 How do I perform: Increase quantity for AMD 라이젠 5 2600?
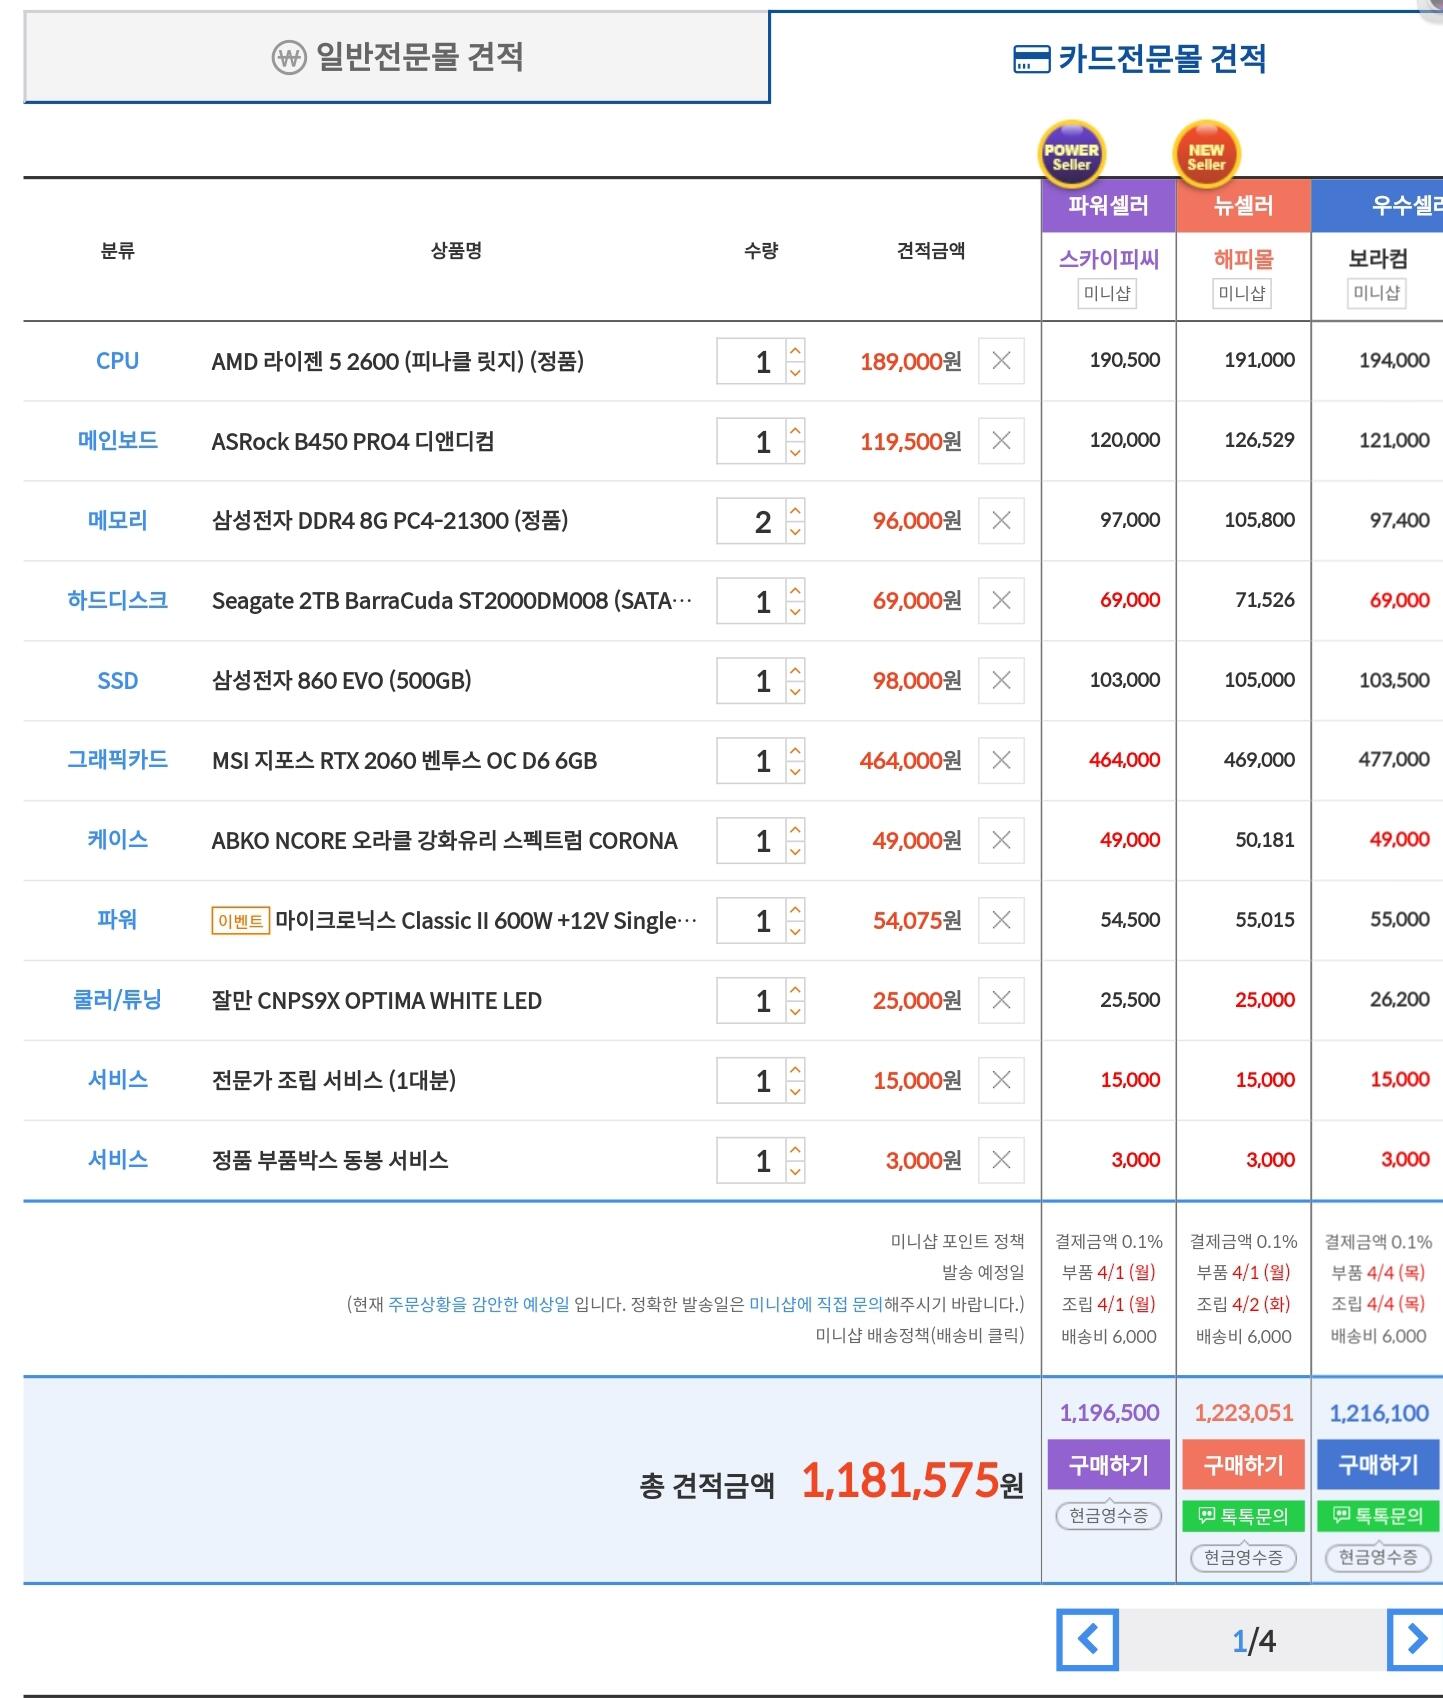click(x=795, y=350)
